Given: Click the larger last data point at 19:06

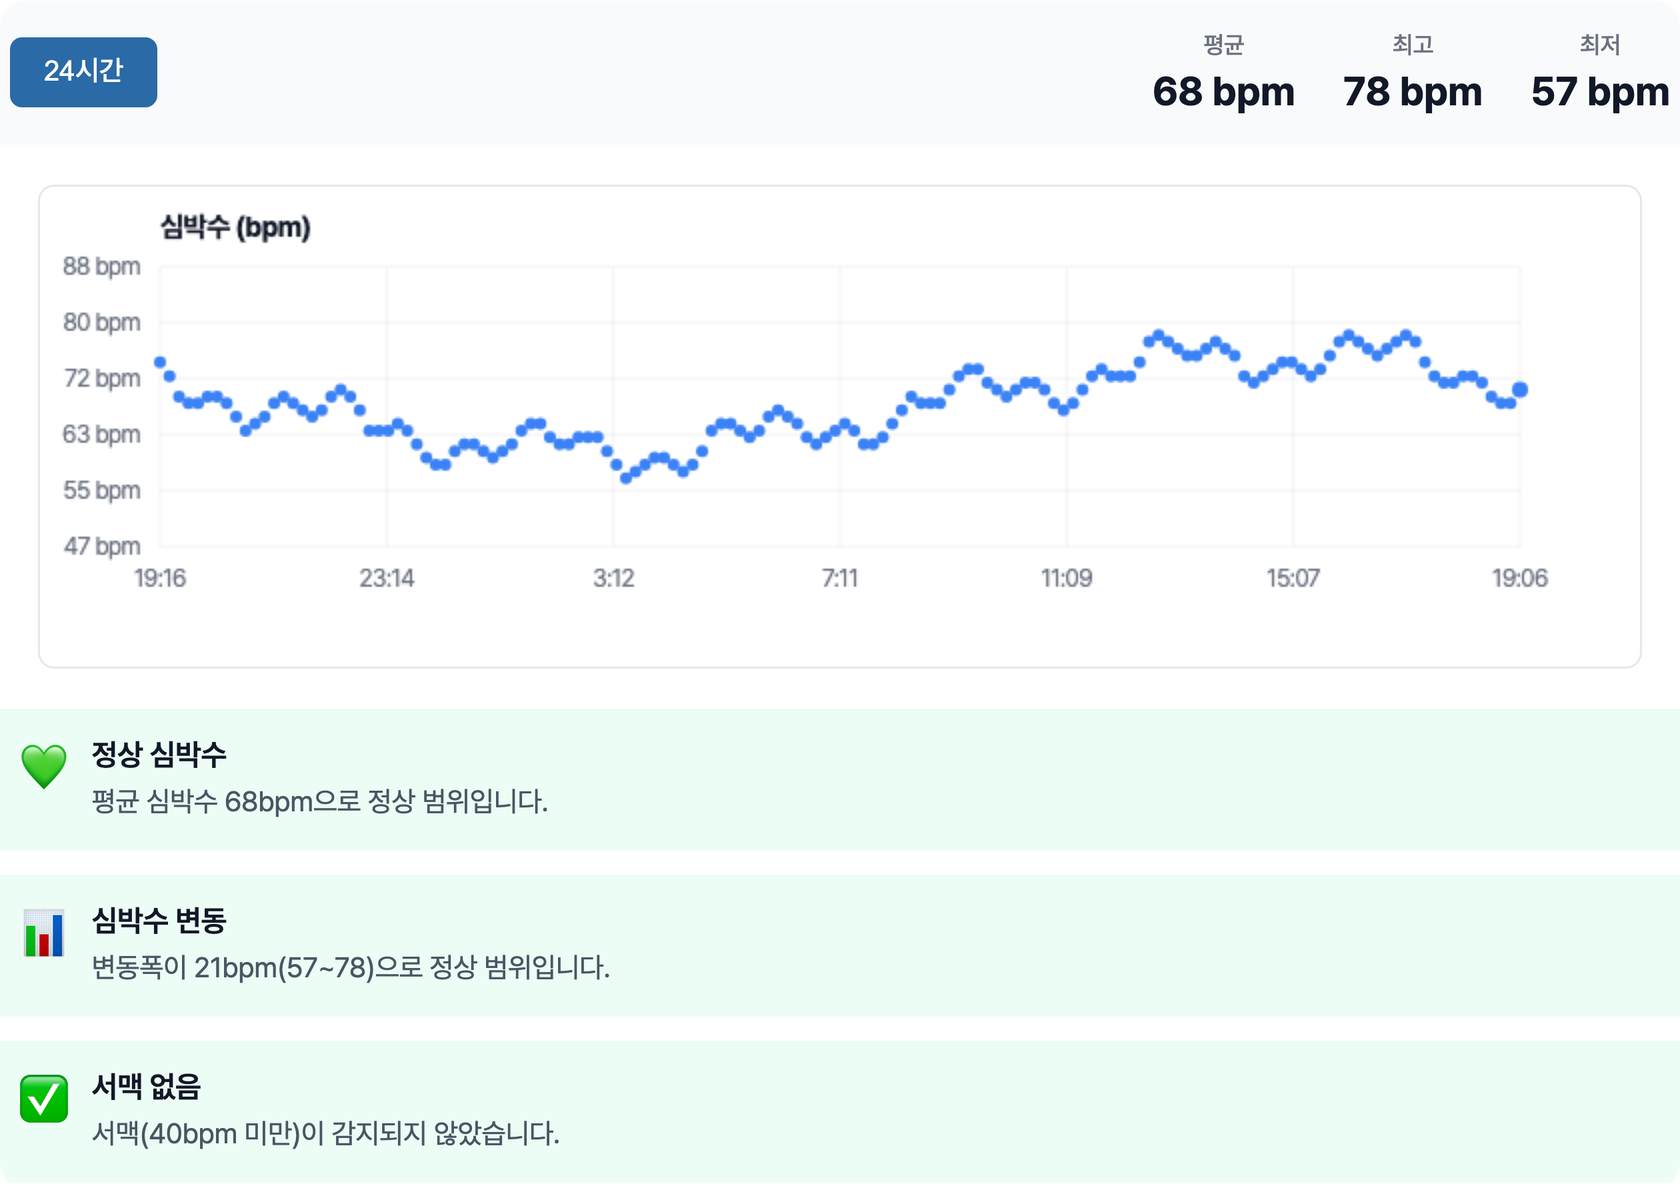Looking at the screenshot, I should (x=1520, y=390).
